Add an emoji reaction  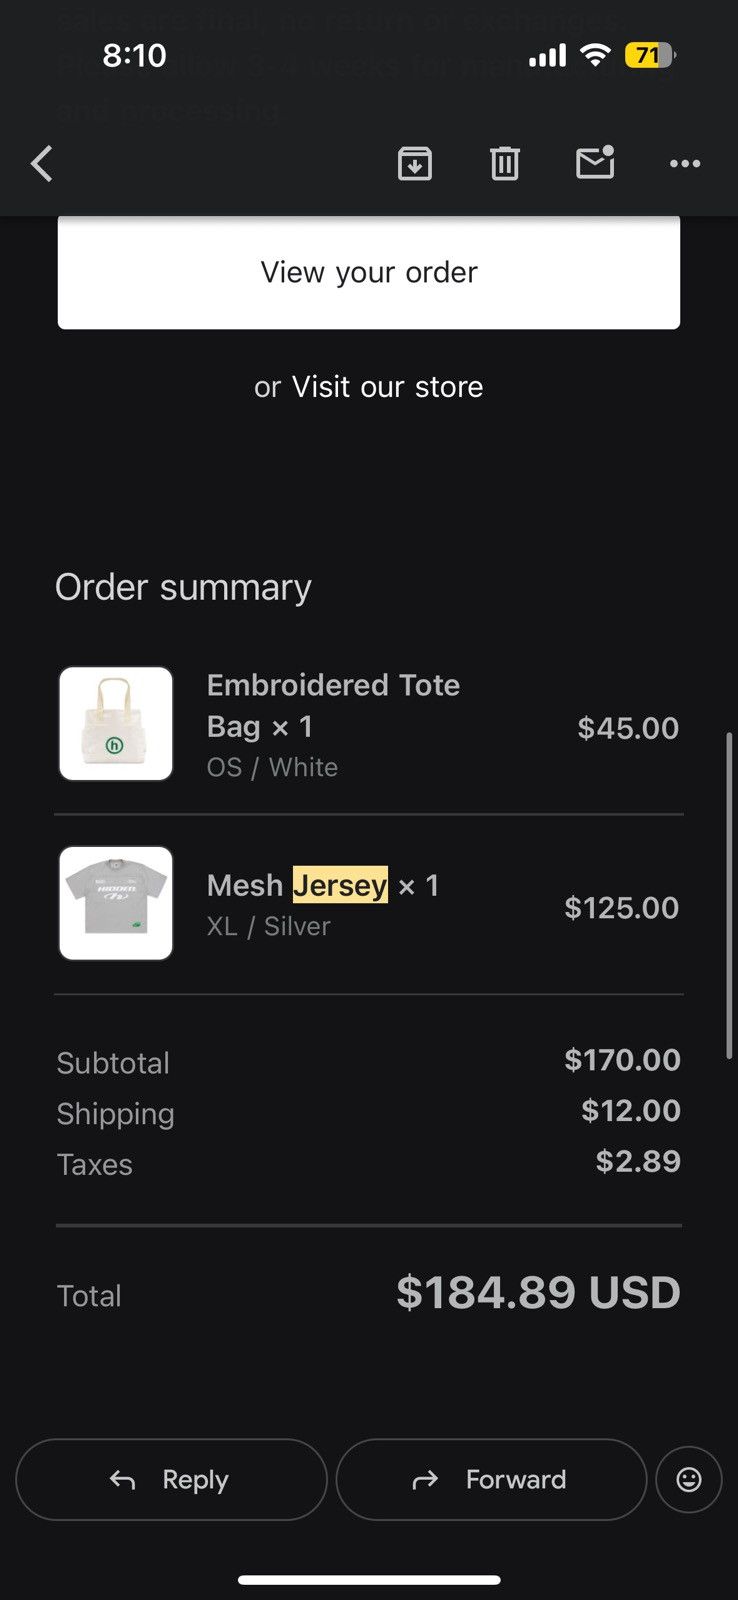point(689,1479)
